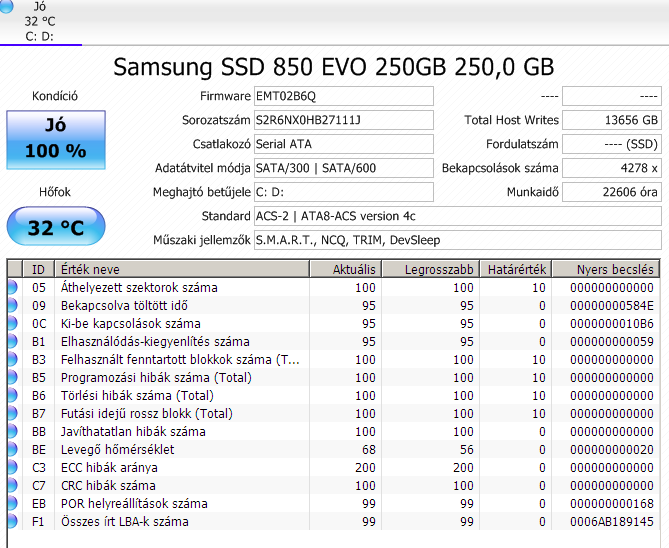
Task: Select attribute name Összes írt LBA-k száma
Action: click(x=125, y=521)
